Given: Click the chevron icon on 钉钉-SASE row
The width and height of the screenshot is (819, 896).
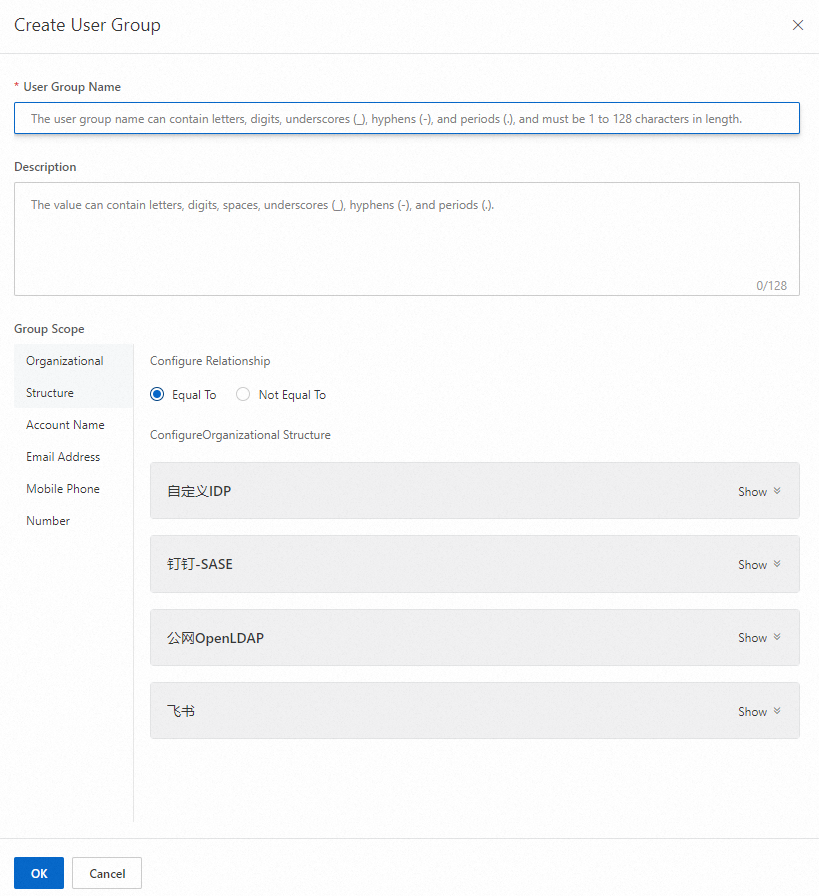Looking at the screenshot, I should pyautogui.click(x=777, y=564).
